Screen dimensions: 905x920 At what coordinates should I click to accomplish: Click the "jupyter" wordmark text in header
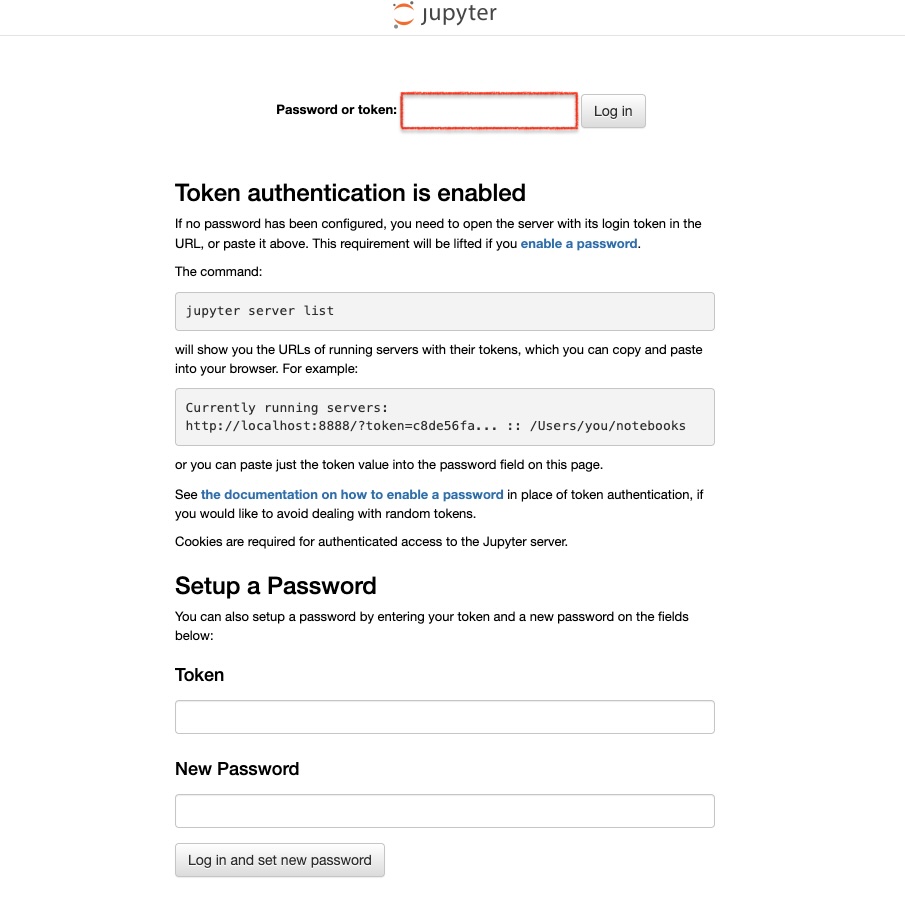[x=459, y=14]
